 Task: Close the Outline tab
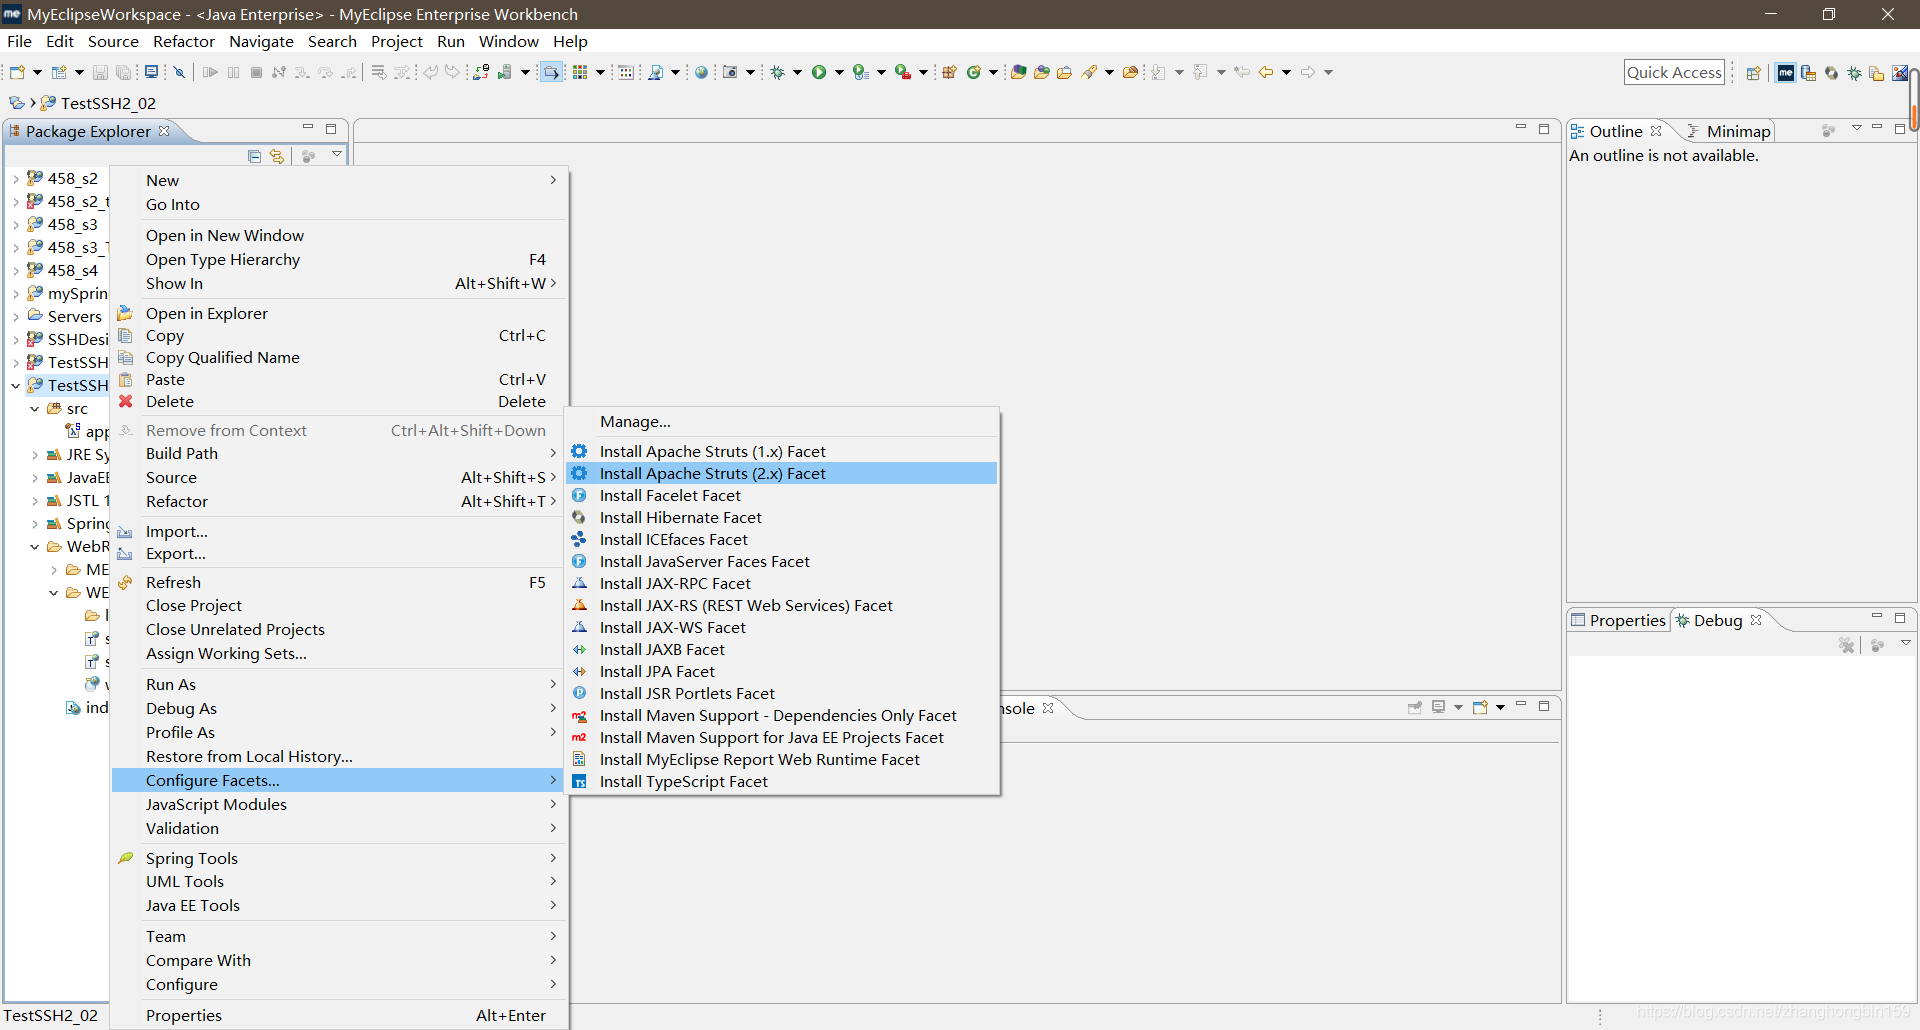[1656, 131]
